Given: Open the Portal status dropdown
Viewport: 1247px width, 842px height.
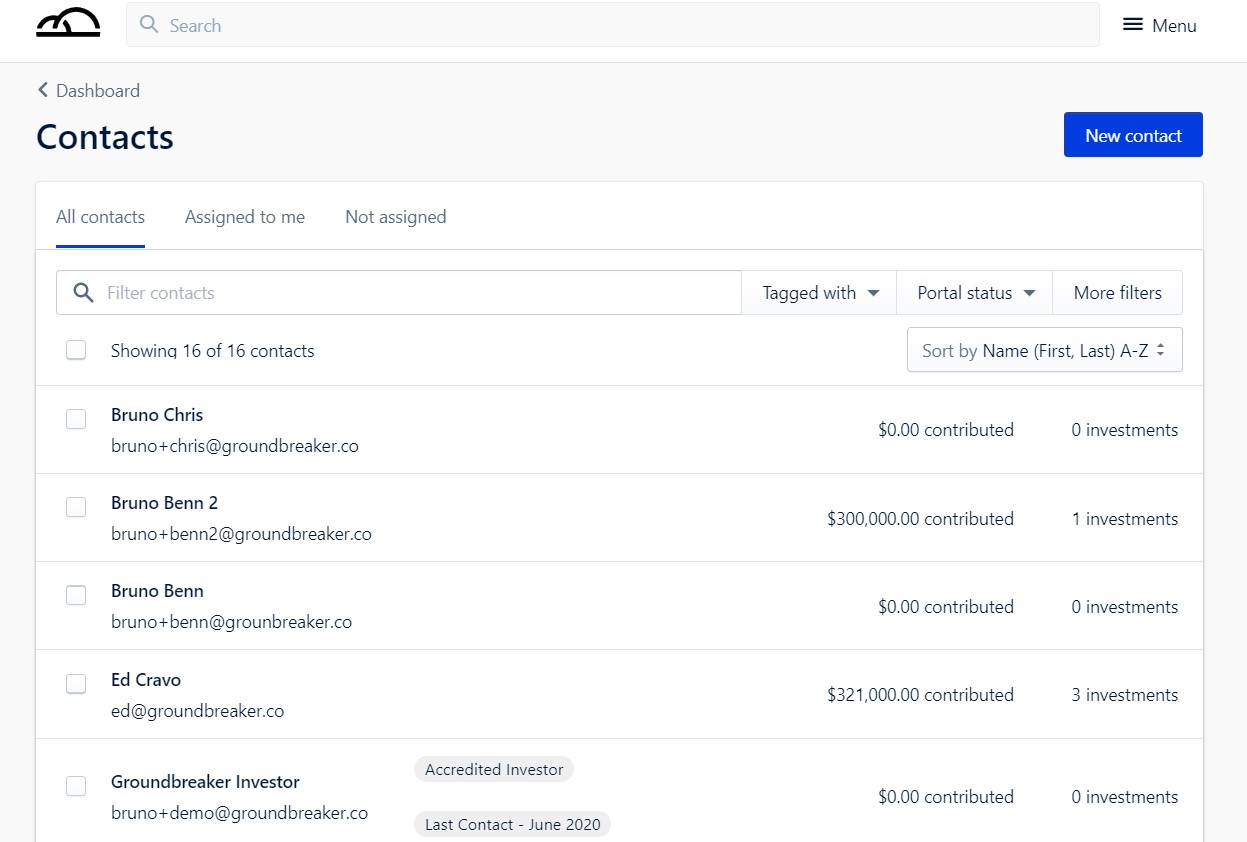Looking at the screenshot, I should coord(973,292).
